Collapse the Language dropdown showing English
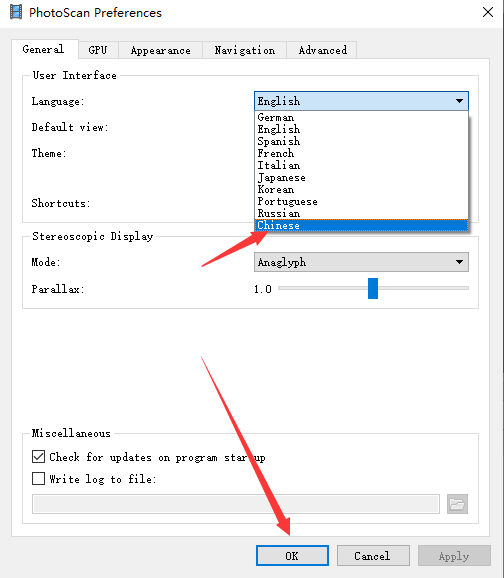Screen dimensions: 504x578 point(361,101)
